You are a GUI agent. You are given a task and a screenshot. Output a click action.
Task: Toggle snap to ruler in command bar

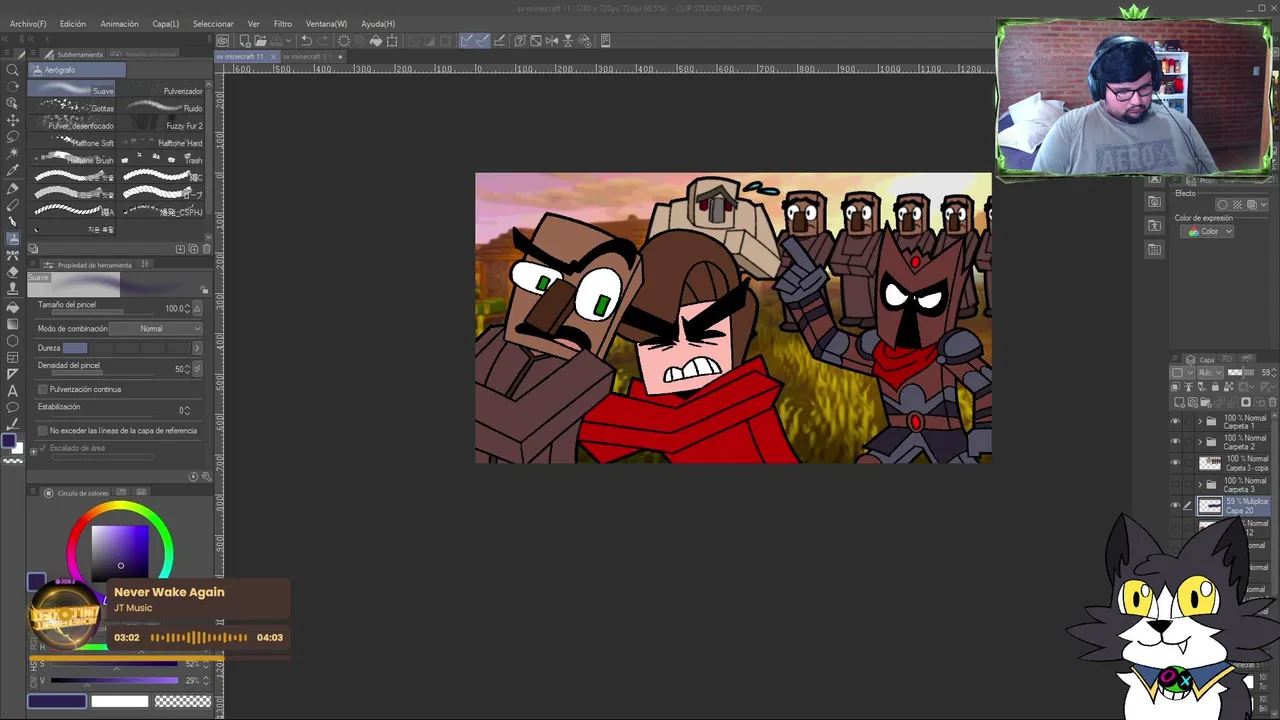tap(466, 41)
